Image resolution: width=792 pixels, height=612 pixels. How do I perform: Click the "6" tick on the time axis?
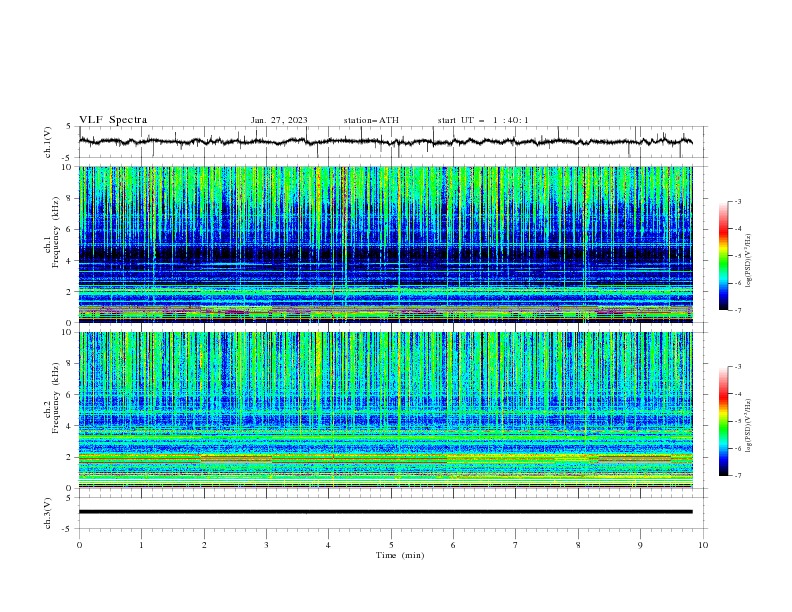click(x=453, y=545)
